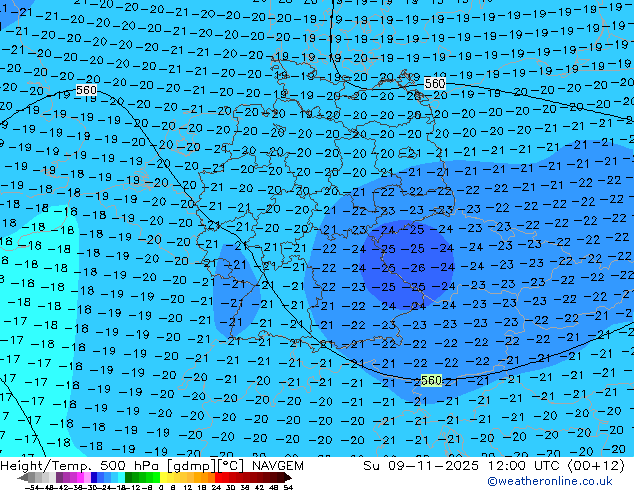Click the '(00+12)' forecast run offset
The image size is (634, 490).
(x=596, y=466)
